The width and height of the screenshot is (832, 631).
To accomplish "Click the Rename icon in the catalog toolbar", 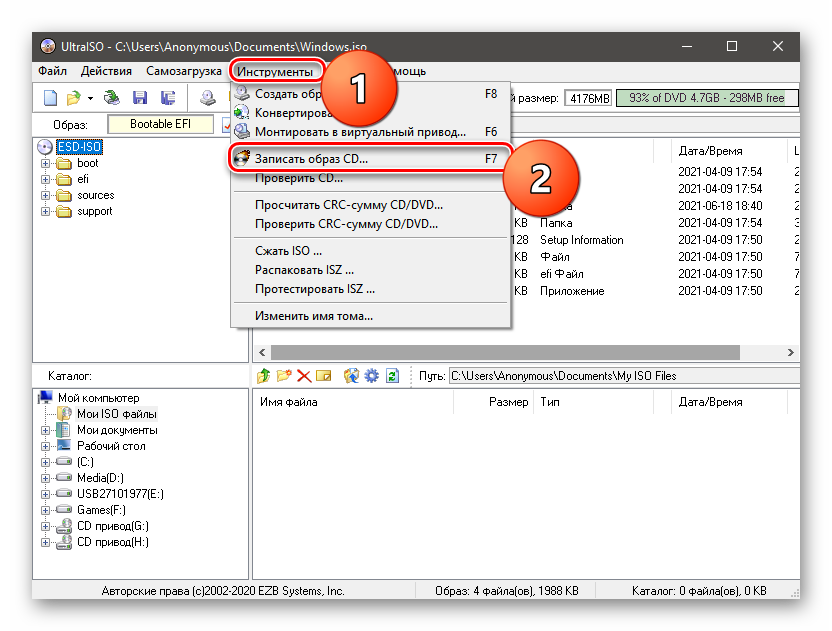I will [x=324, y=376].
